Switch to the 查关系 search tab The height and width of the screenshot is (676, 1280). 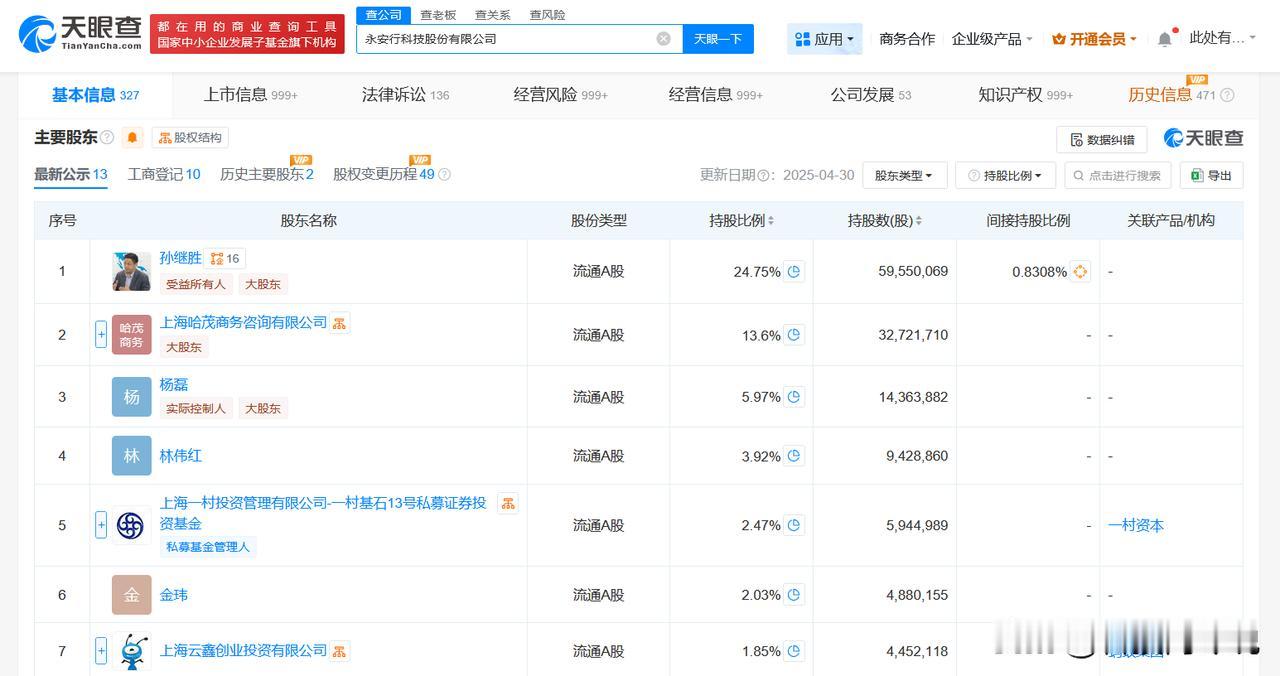click(x=493, y=15)
